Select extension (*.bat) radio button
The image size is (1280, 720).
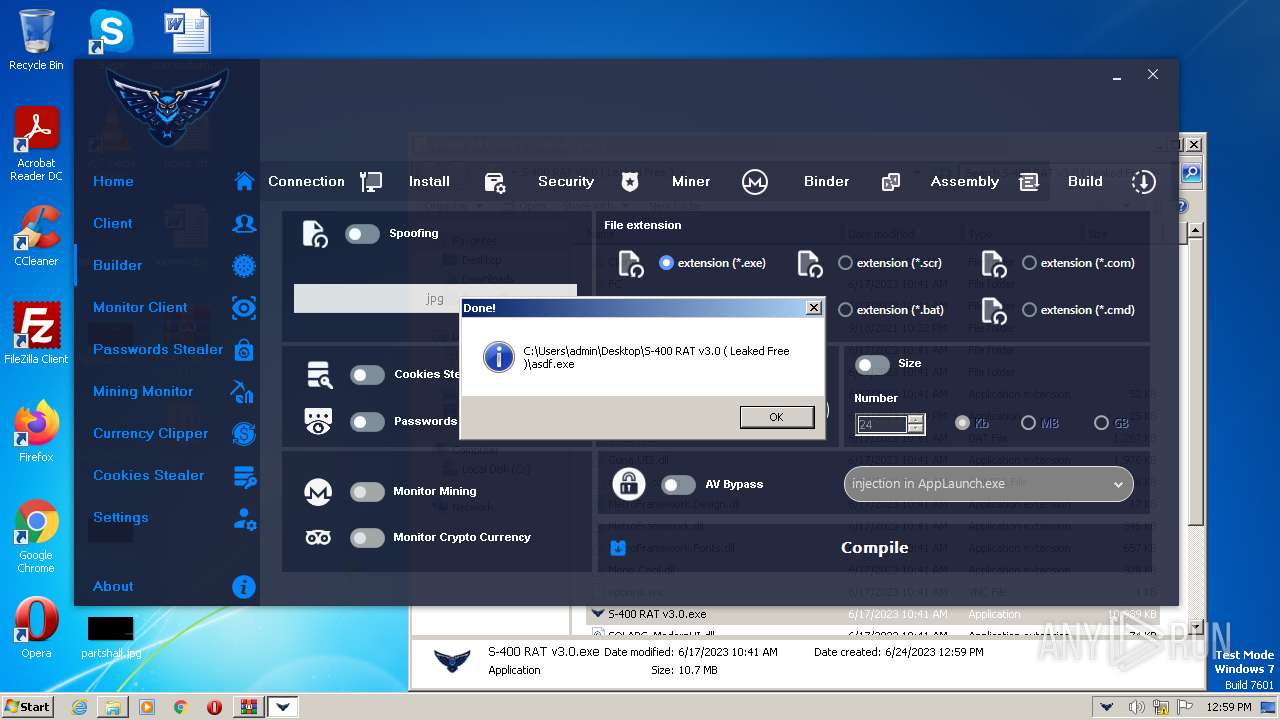pos(846,310)
